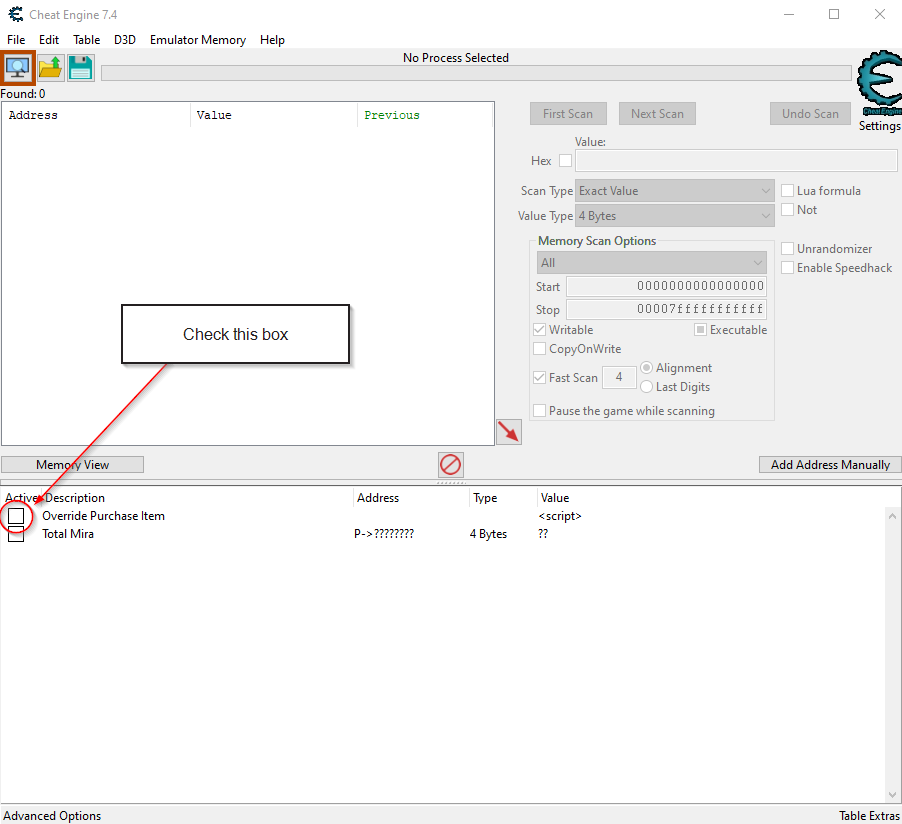The height and width of the screenshot is (824, 902).
Task: Click the address list Type column header
Action: (x=503, y=498)
